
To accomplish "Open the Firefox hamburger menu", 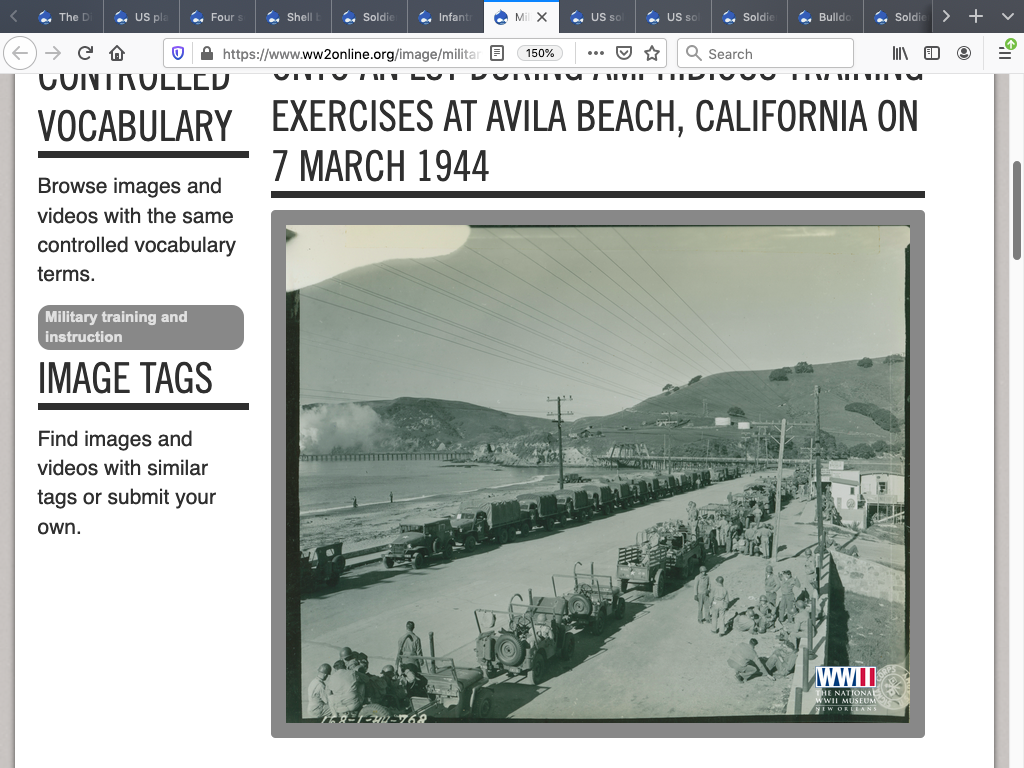I will (1004, 54).
